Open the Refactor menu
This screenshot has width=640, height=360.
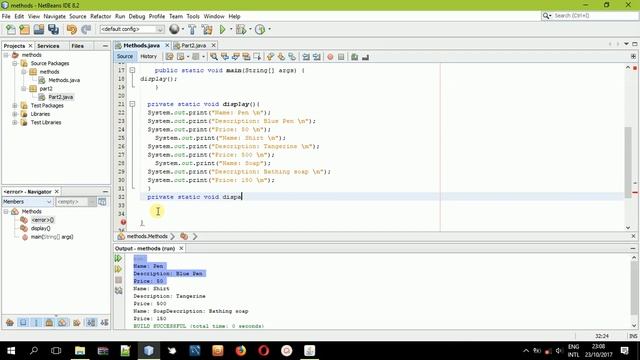[100, 16]
